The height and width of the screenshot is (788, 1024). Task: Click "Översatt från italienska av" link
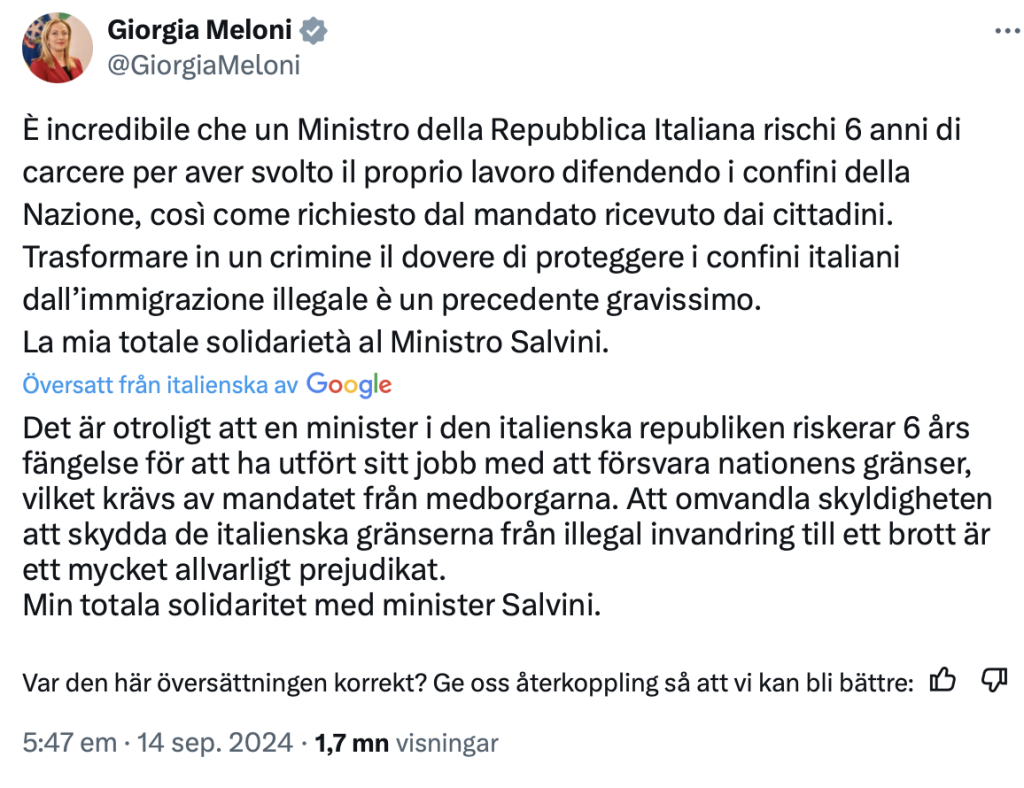160,385
